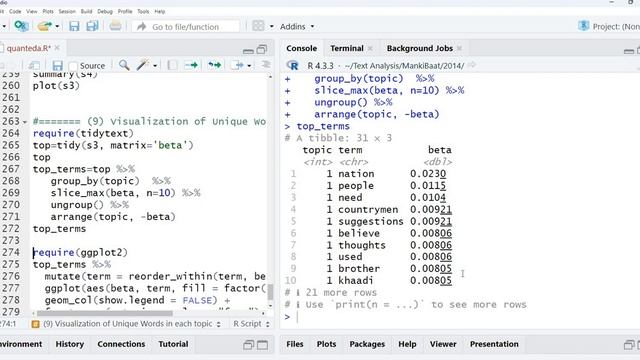The height and width of the screenshot is (360, 640).
Task: Click the open file folder icon
Action: coord(44,27)
